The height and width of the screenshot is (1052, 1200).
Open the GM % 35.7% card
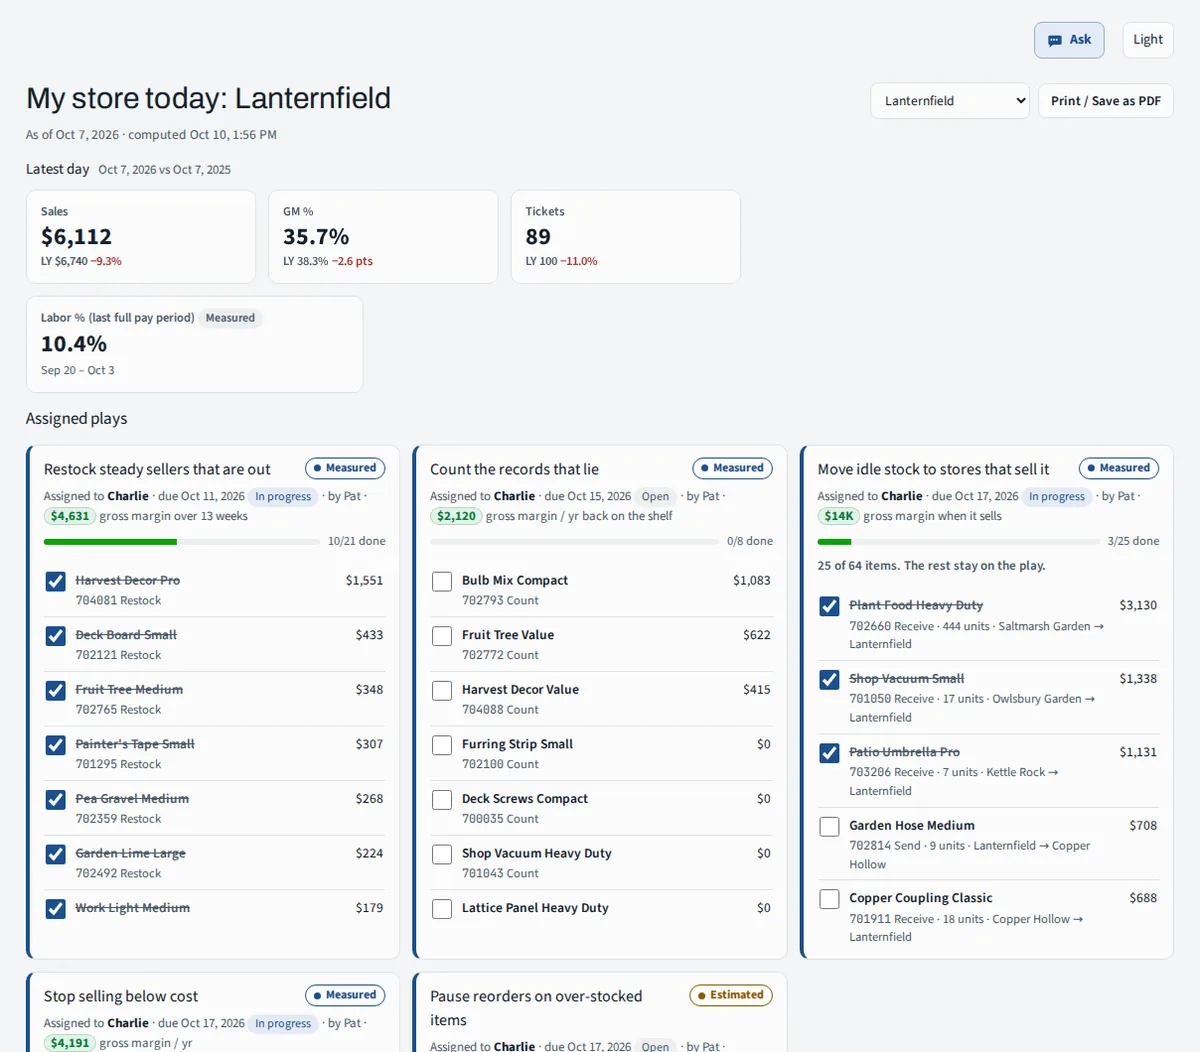(x=383, y=237)
